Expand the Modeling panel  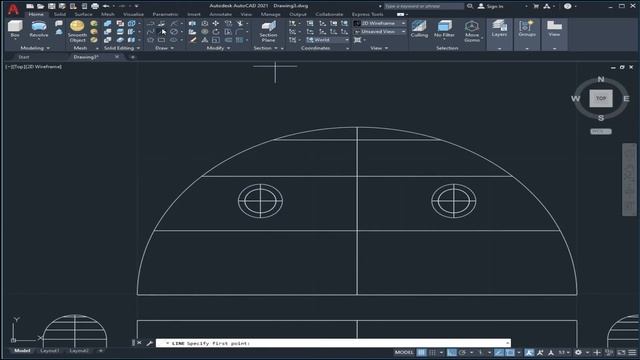(x=35, y=48)
